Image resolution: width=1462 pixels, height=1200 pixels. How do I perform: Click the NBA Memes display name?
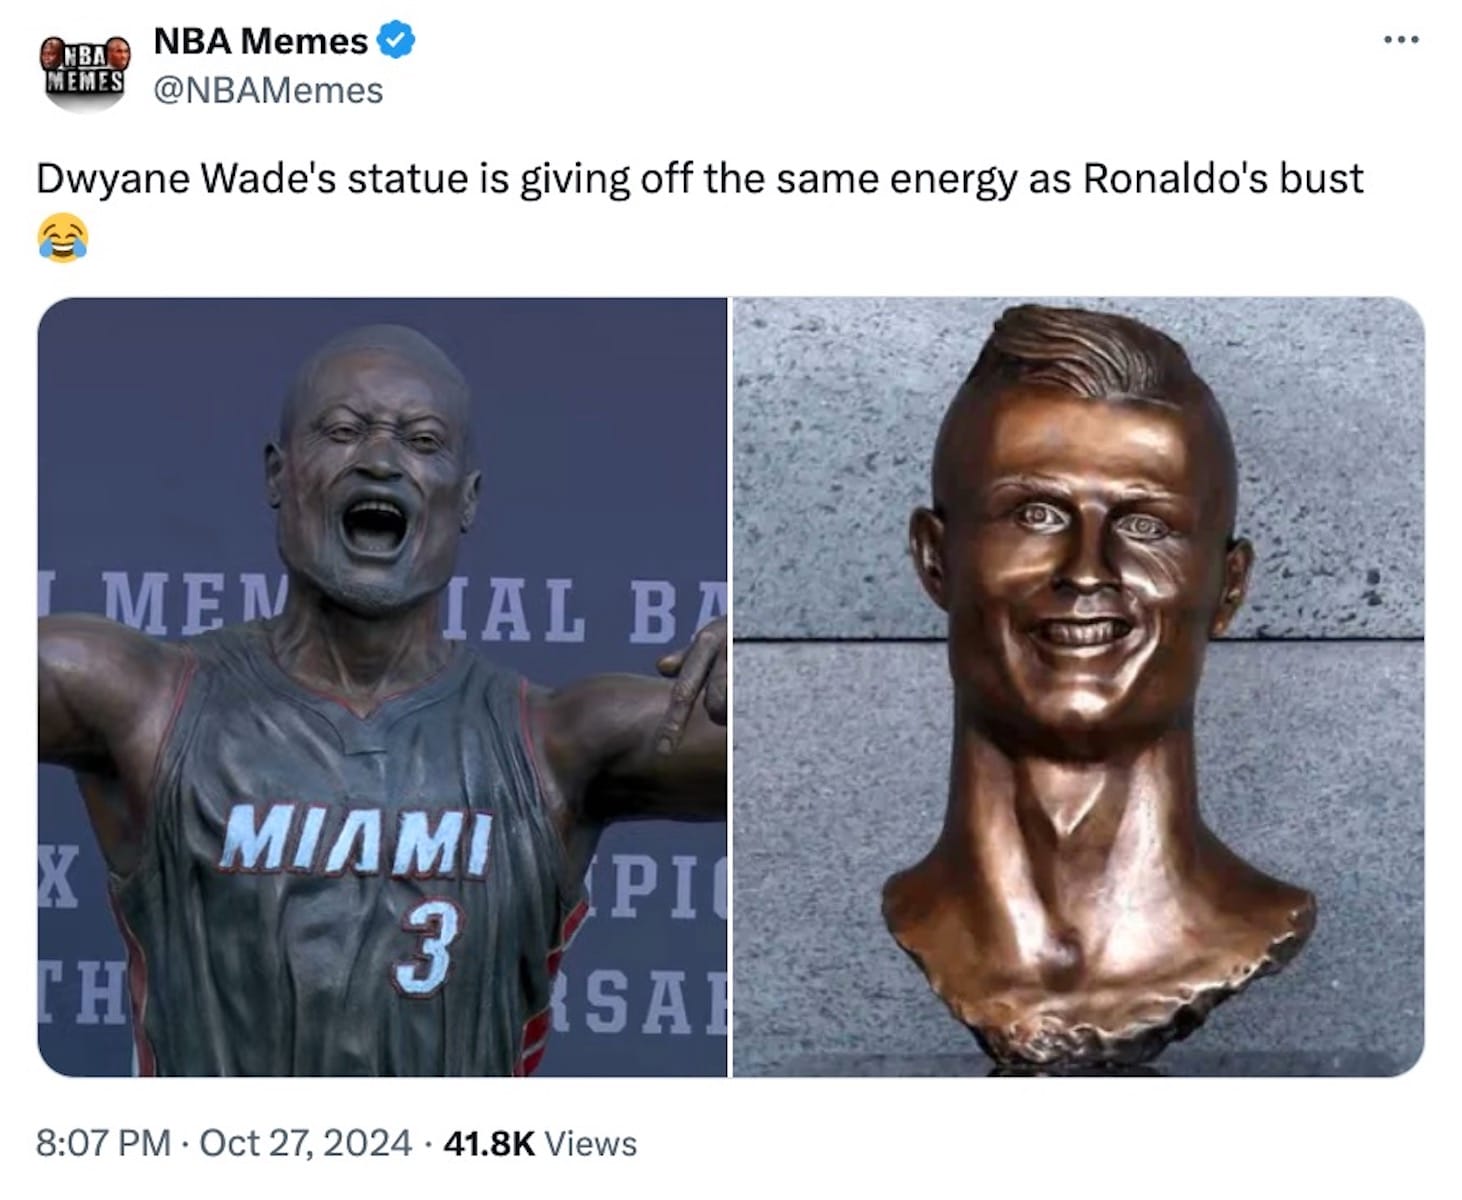tap(260, 41)
